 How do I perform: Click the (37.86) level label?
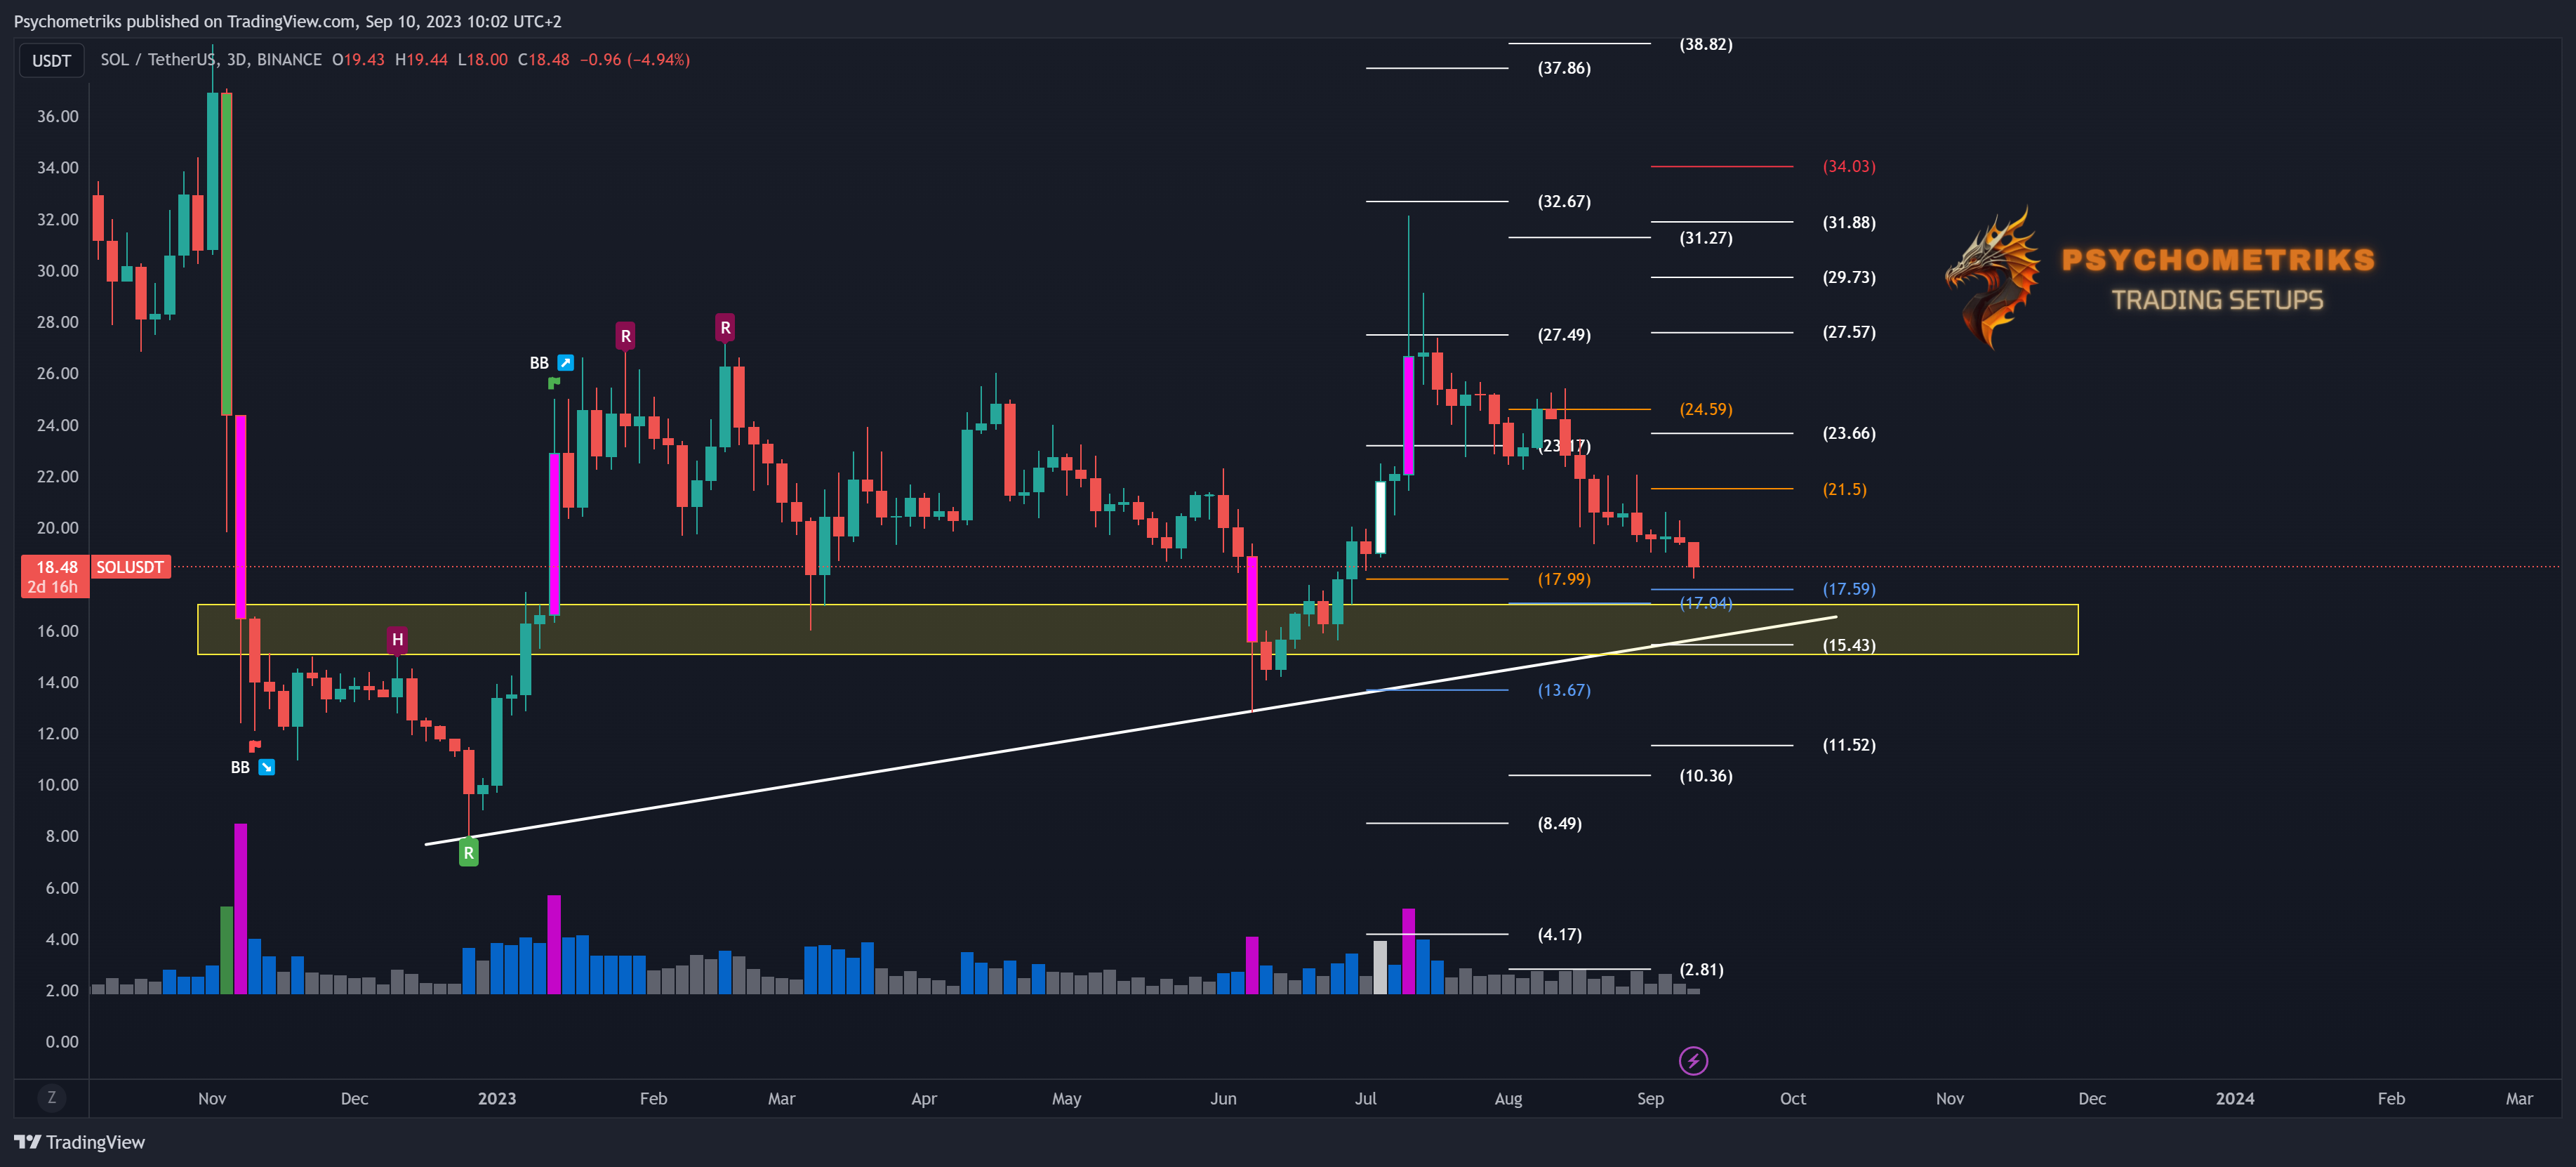pyautogui.click(x=1563, y=68)
